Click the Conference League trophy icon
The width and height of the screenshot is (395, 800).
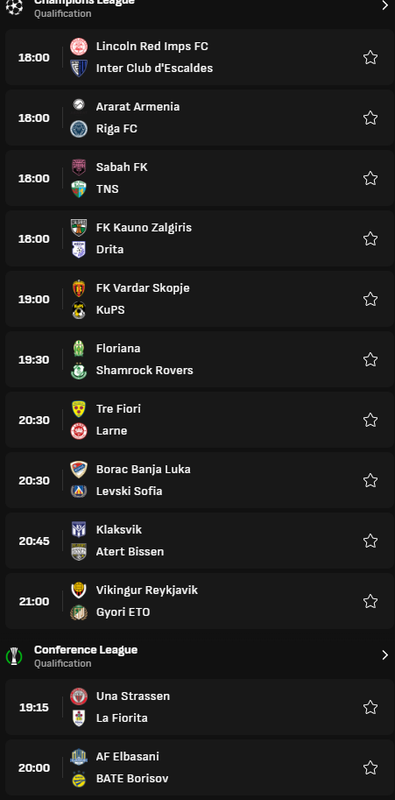coord(14,656)
